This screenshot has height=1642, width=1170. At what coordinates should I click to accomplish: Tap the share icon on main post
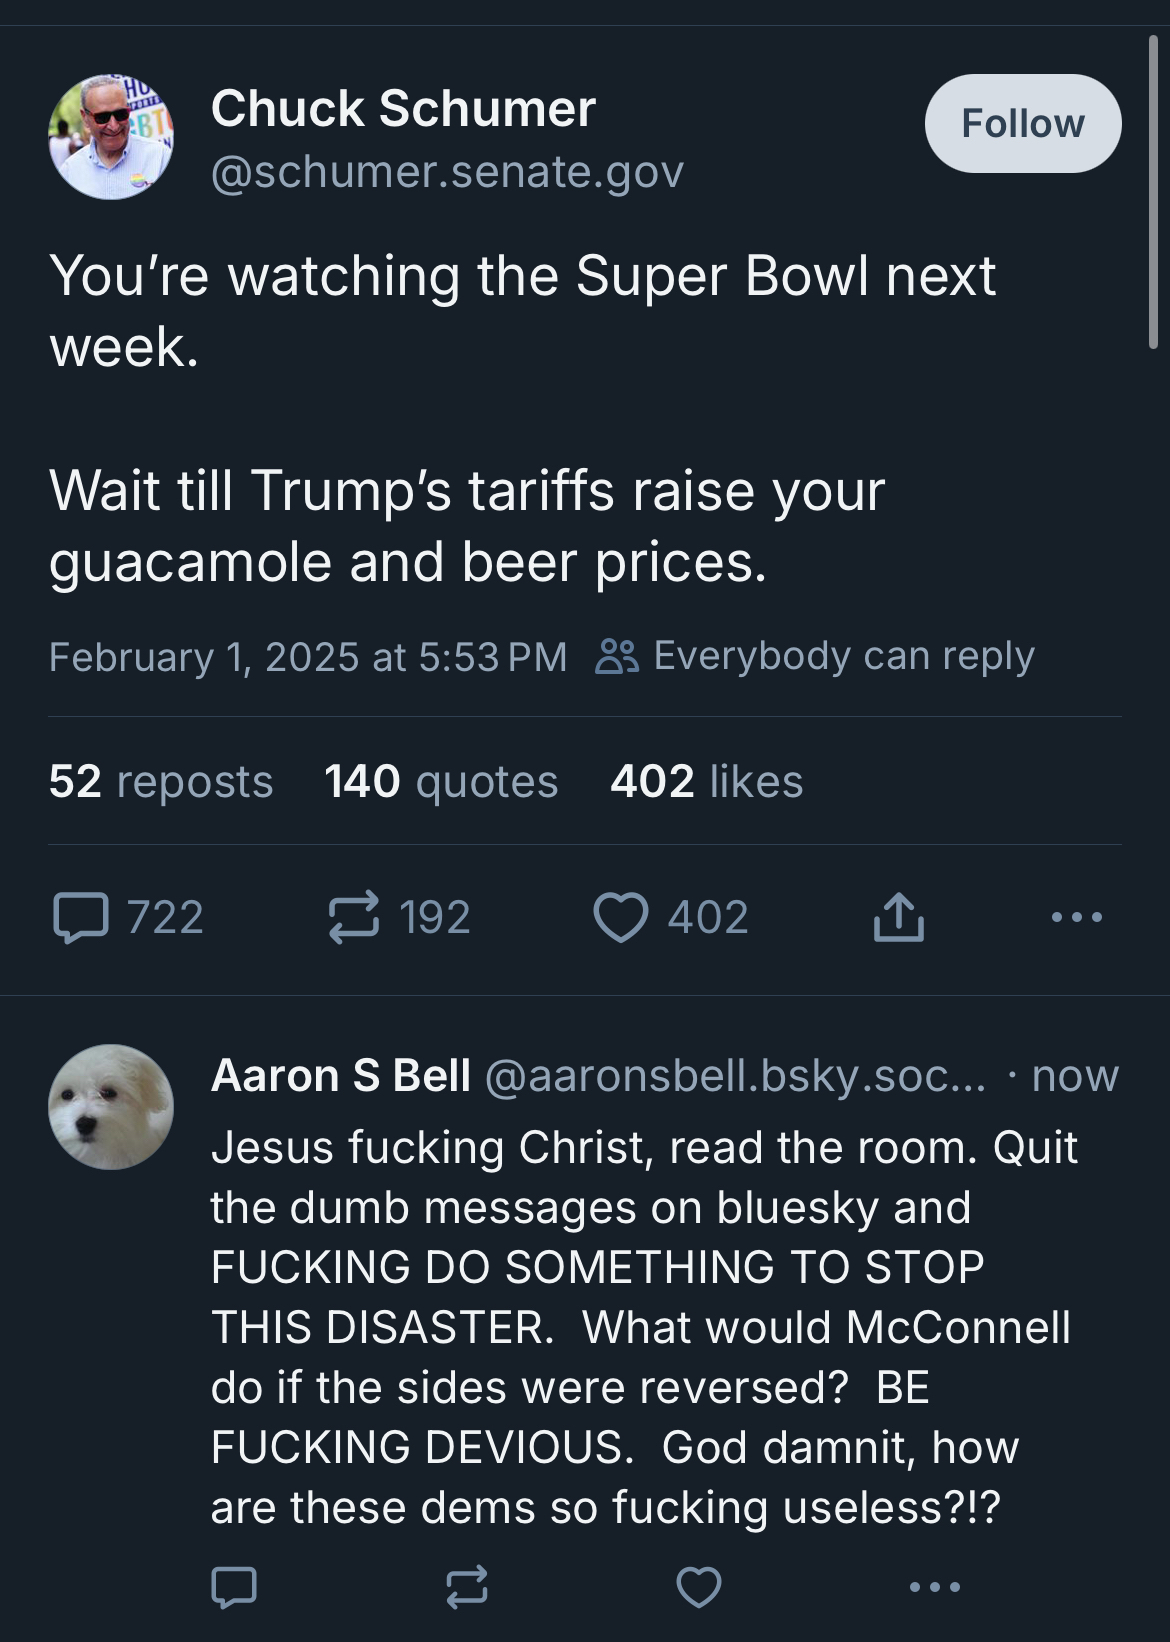[x=898, y=917]
